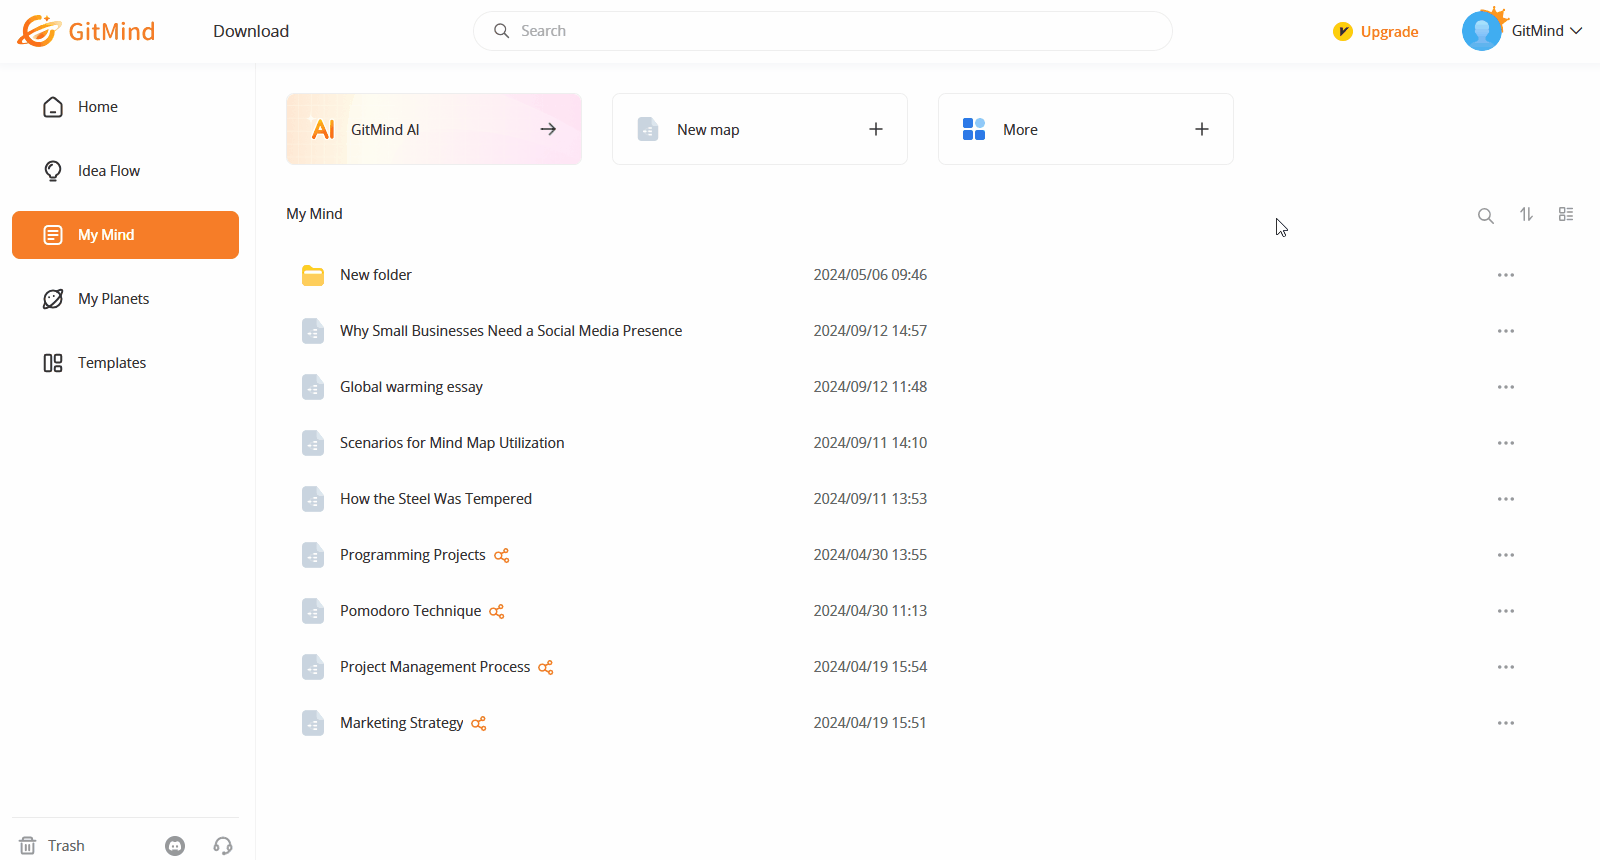This screenshot has width=1600, height=860.
Task: Click the headset support icon
Action: [223, 846]
